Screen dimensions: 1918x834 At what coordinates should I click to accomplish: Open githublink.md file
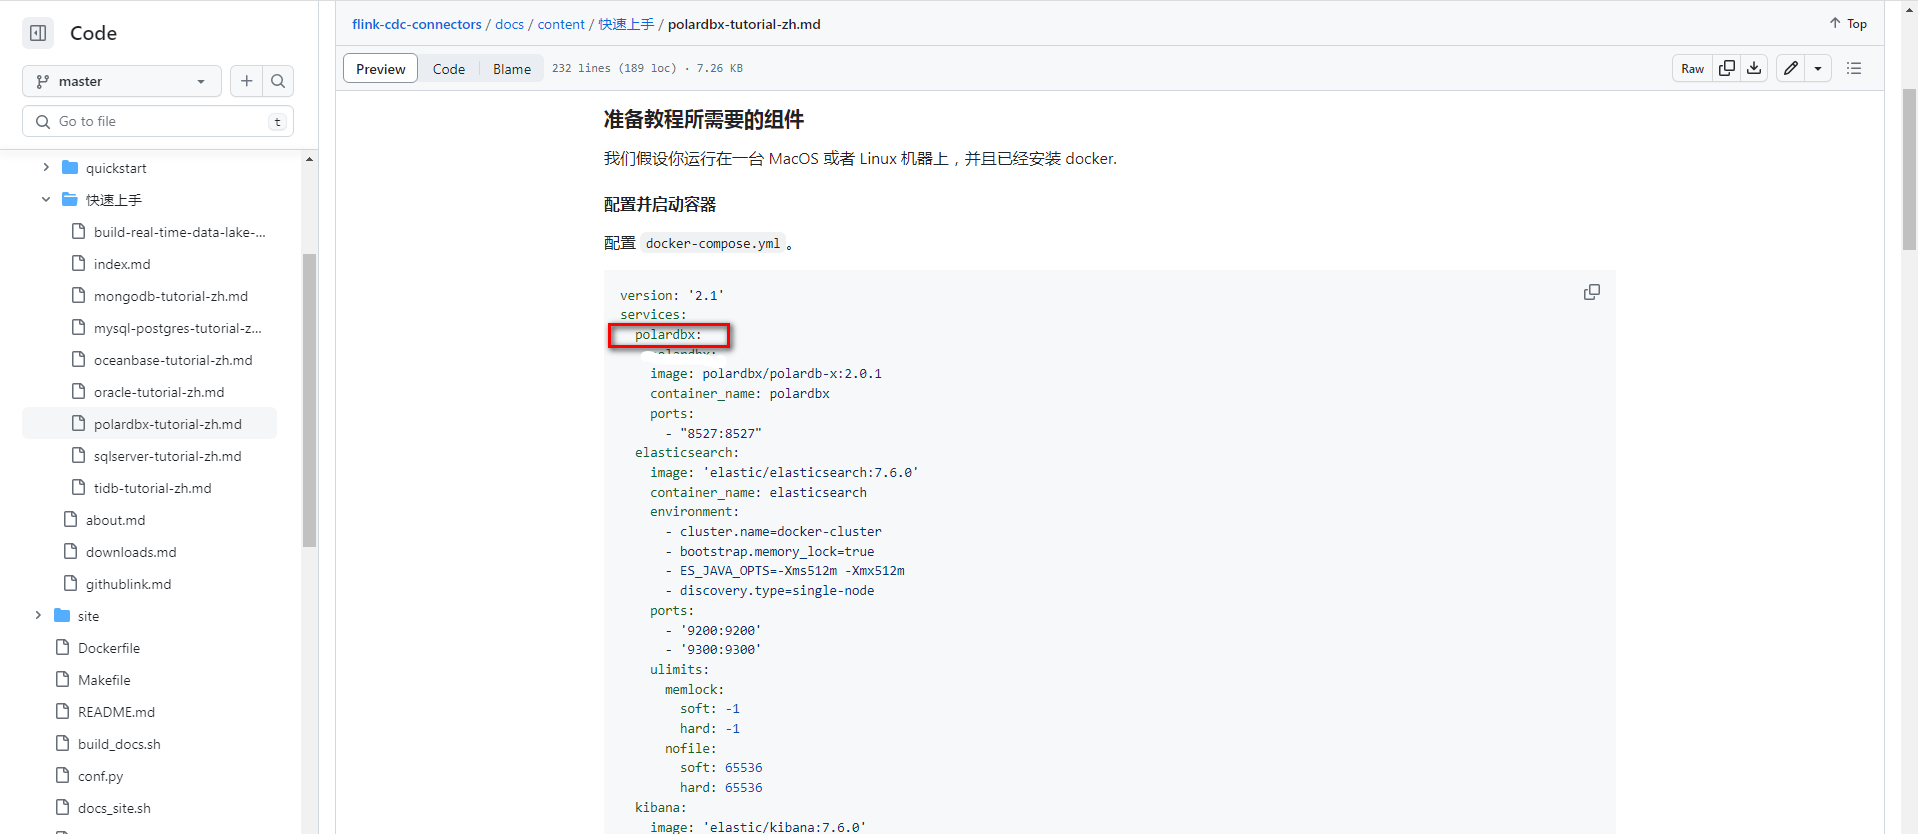pos(128,584)
